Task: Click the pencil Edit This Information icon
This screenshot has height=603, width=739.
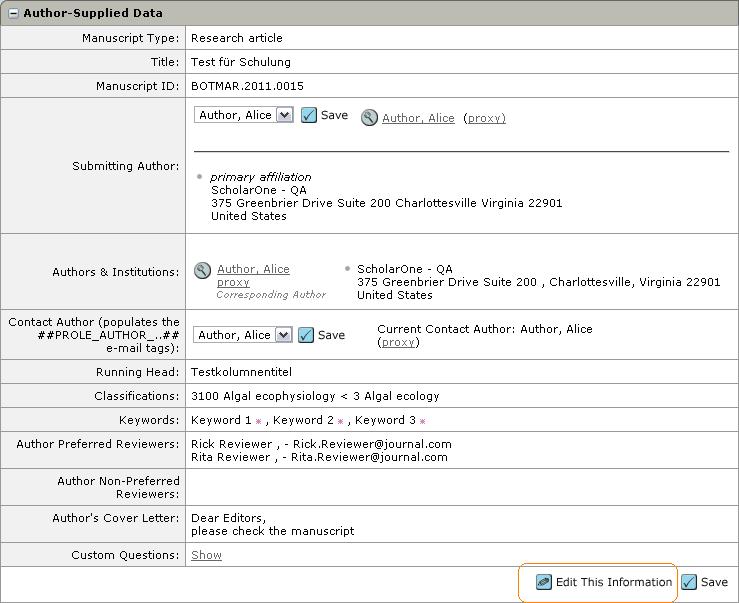Action: point(544,582)
